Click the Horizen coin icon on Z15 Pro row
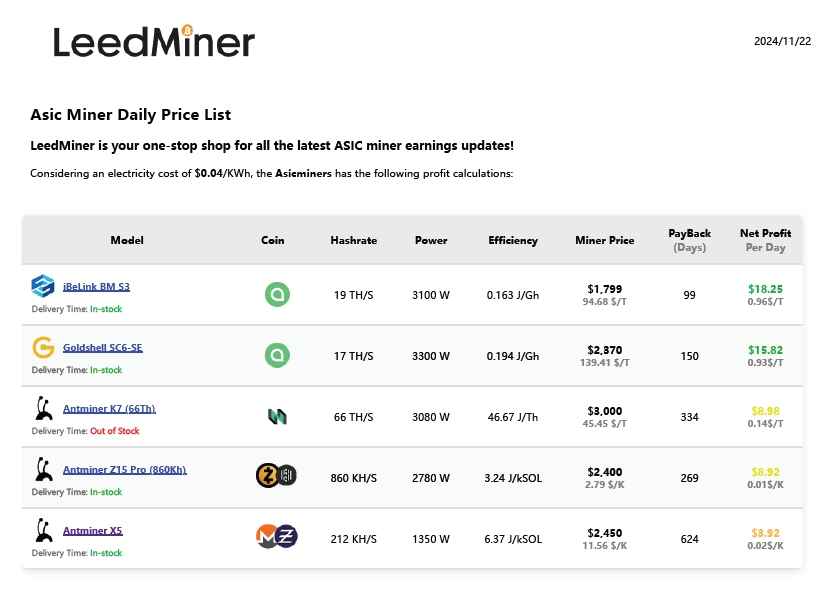Viewport: 834px width, 589px height. 289,477
